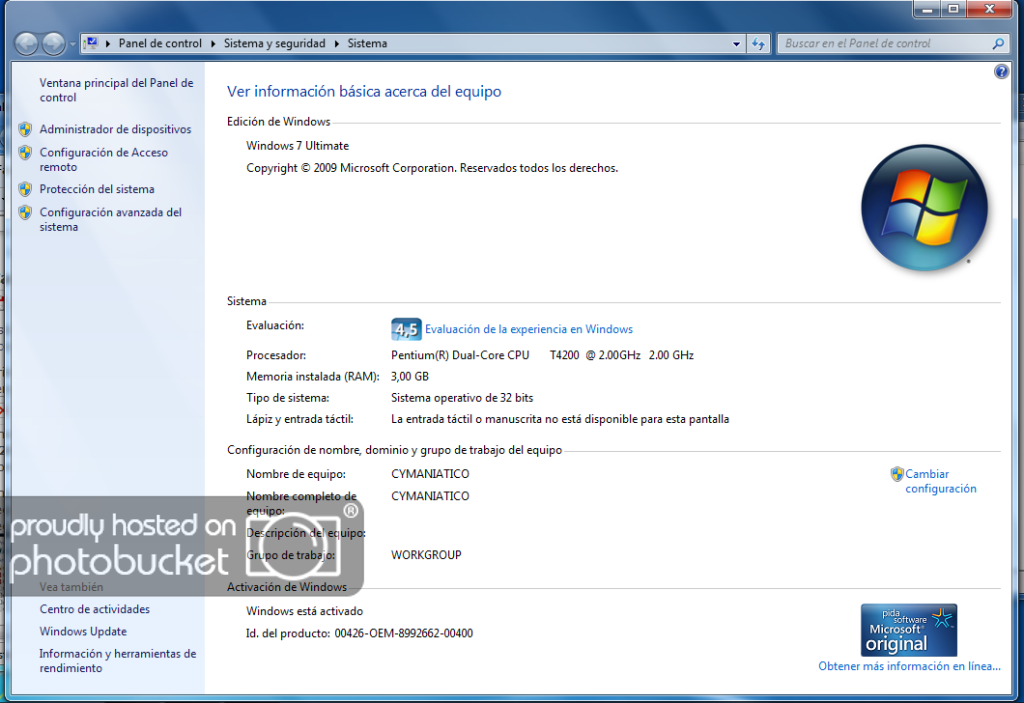The image size is (1024, 703).
Task: Open Ventana principal del Panel de control
Action: 116,90
